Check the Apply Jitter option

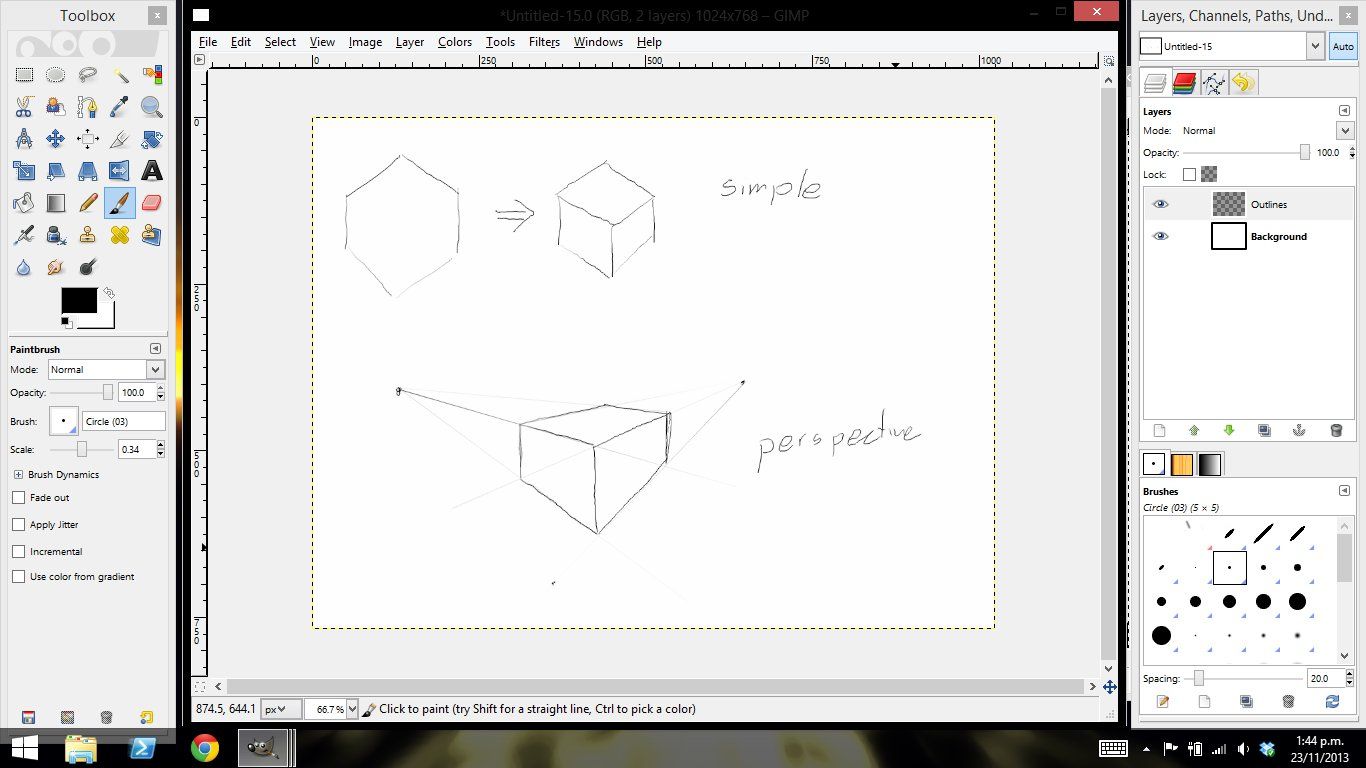point(18,524)
